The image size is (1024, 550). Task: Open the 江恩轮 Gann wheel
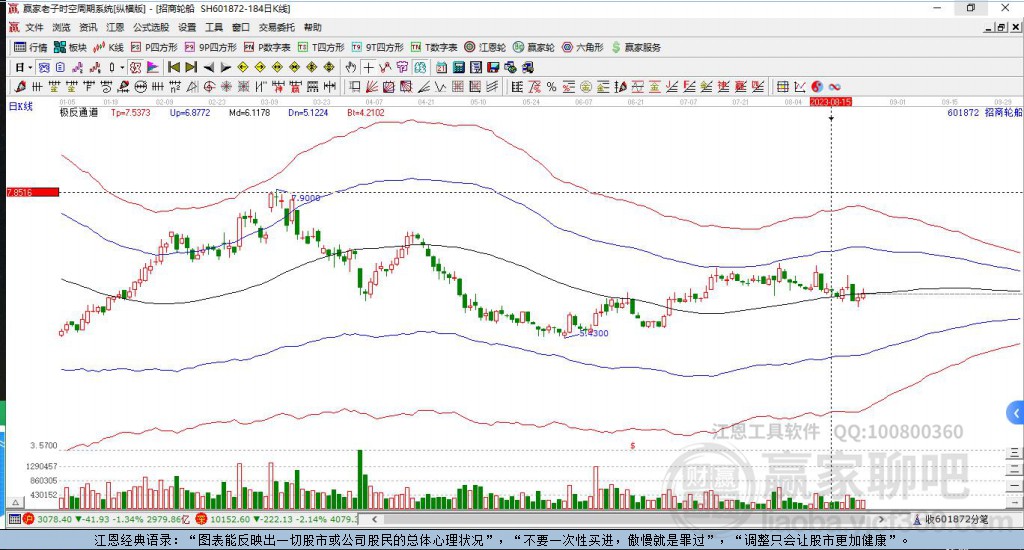(x=485, y=47)
